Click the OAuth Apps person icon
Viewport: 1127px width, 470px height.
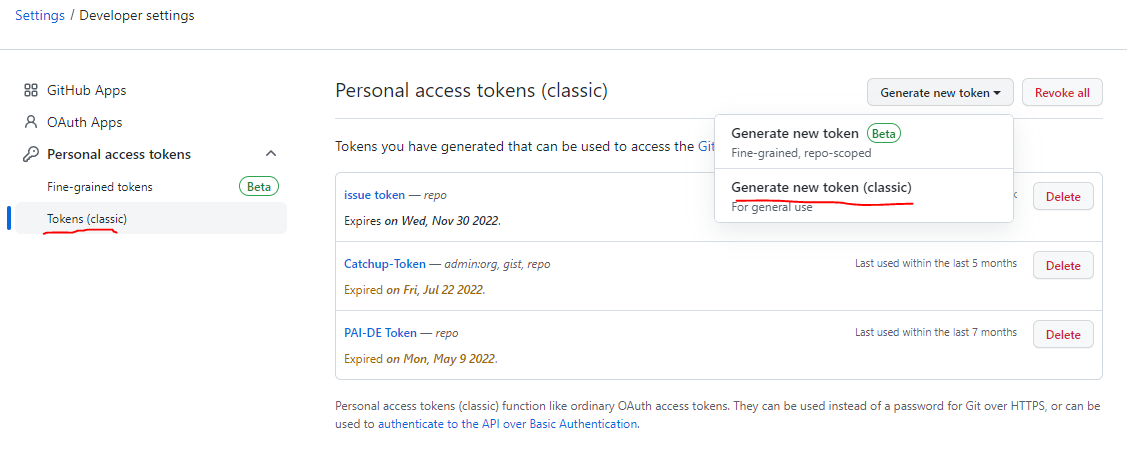click(31, 122)
